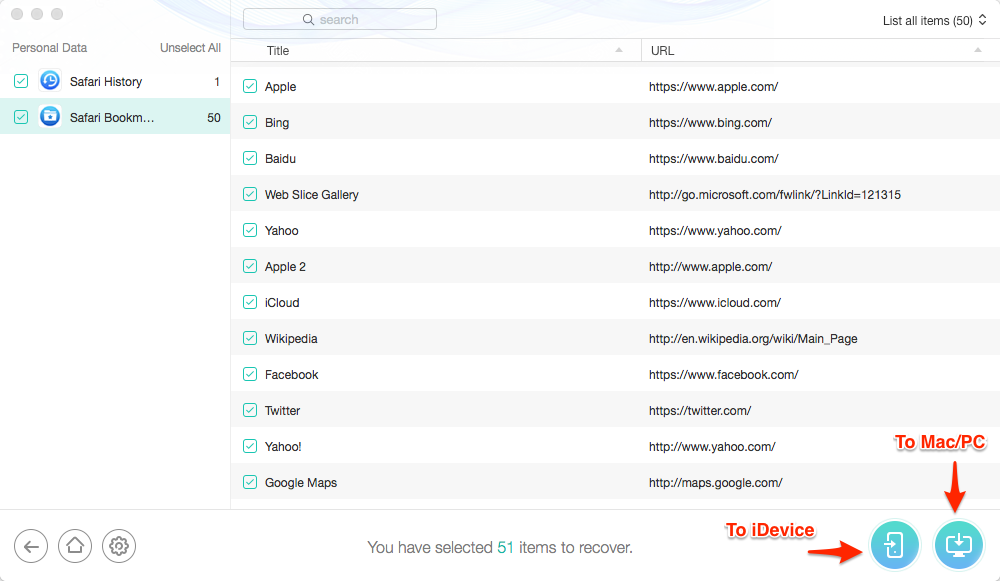This screenshot has width=1000, height=581.
Task: Go to the home screen icon
Action: [x=75, y=547]
